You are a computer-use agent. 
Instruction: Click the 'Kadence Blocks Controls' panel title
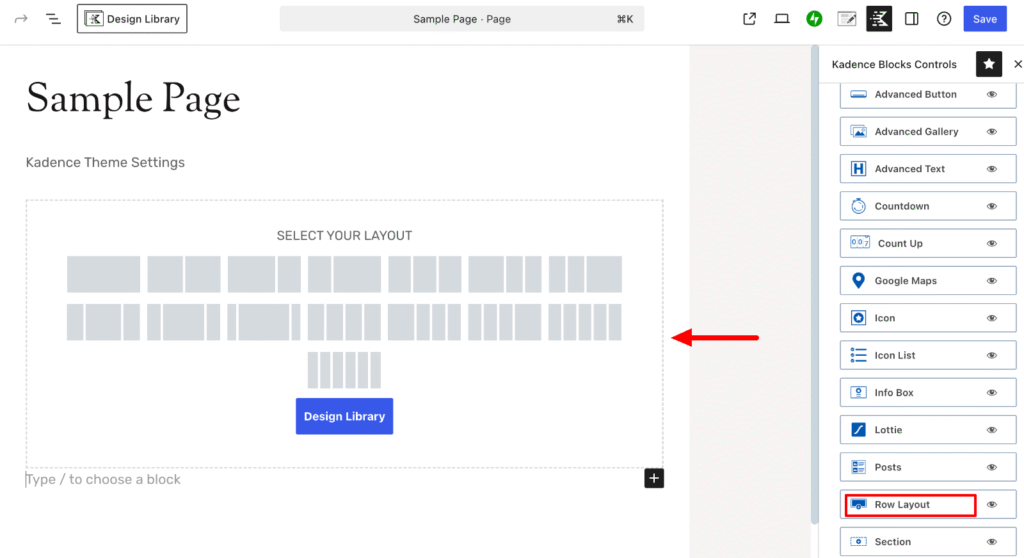click(x=894, y=64)
